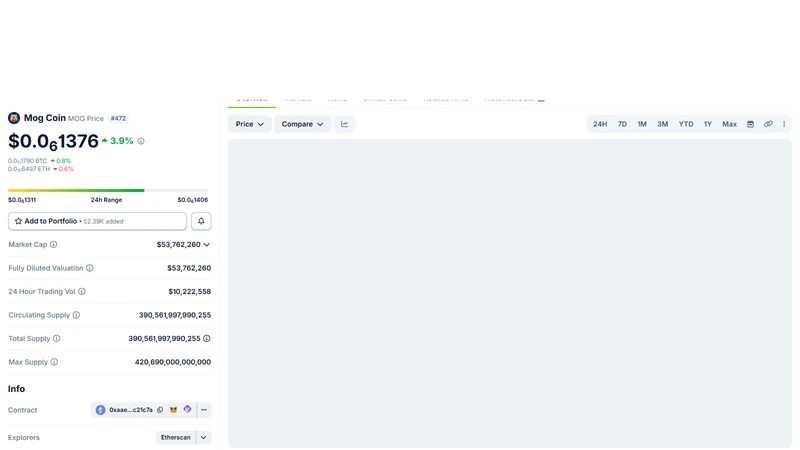Click the Mog Coin name text
This screenshot has height=450, width=800.
pos(45,118)
